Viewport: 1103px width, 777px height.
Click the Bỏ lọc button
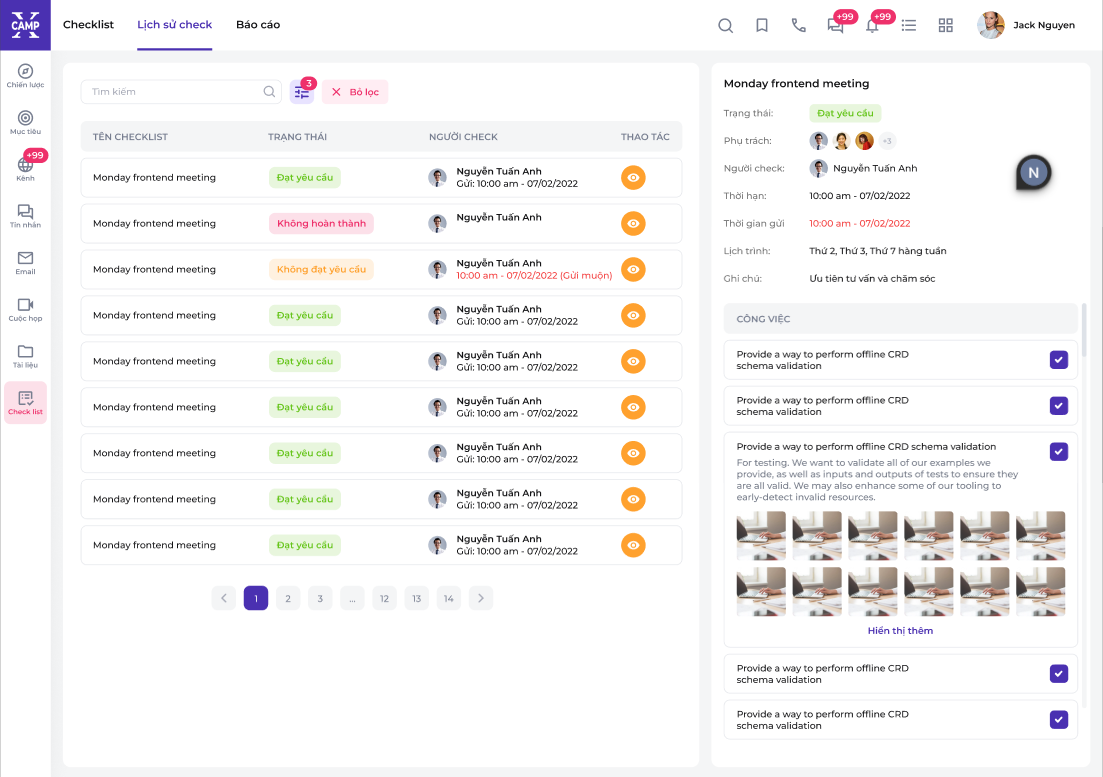coord(355,92)
